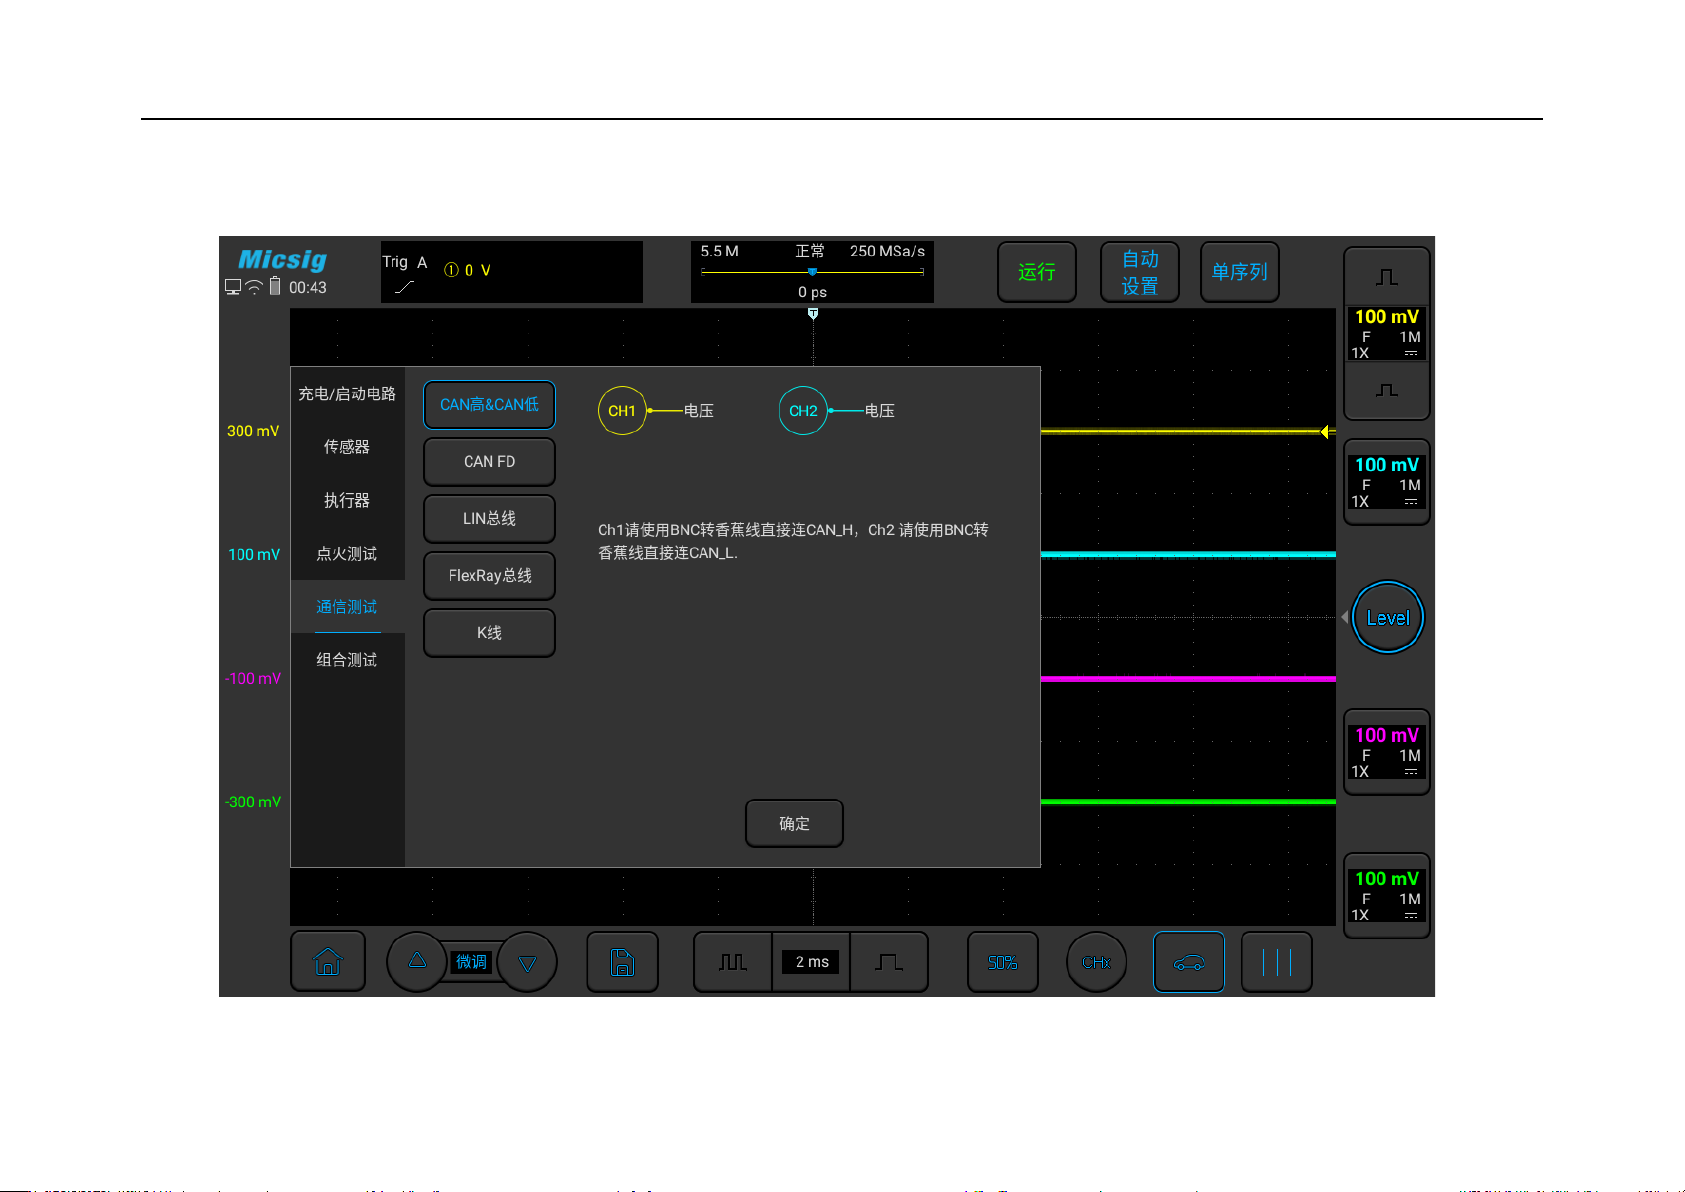Select the LIN总线 test option
1685x1192 pixels.
click(x=489, y=519)
